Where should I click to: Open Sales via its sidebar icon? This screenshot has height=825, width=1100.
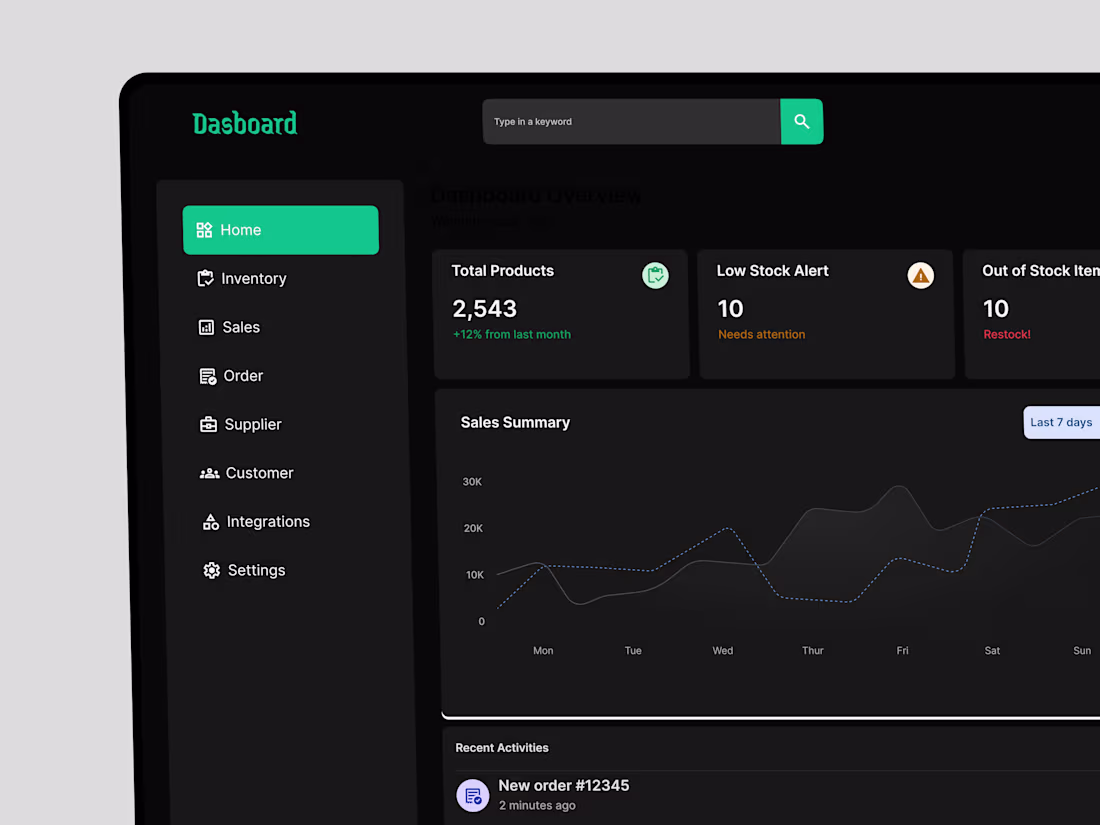tap(205, 327)
